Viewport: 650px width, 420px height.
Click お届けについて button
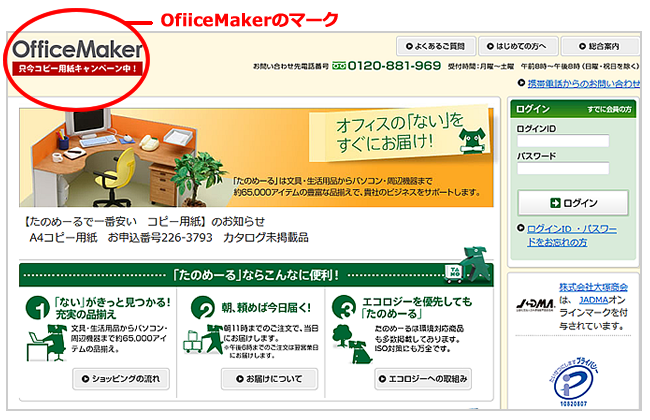[x=269, y=379]
